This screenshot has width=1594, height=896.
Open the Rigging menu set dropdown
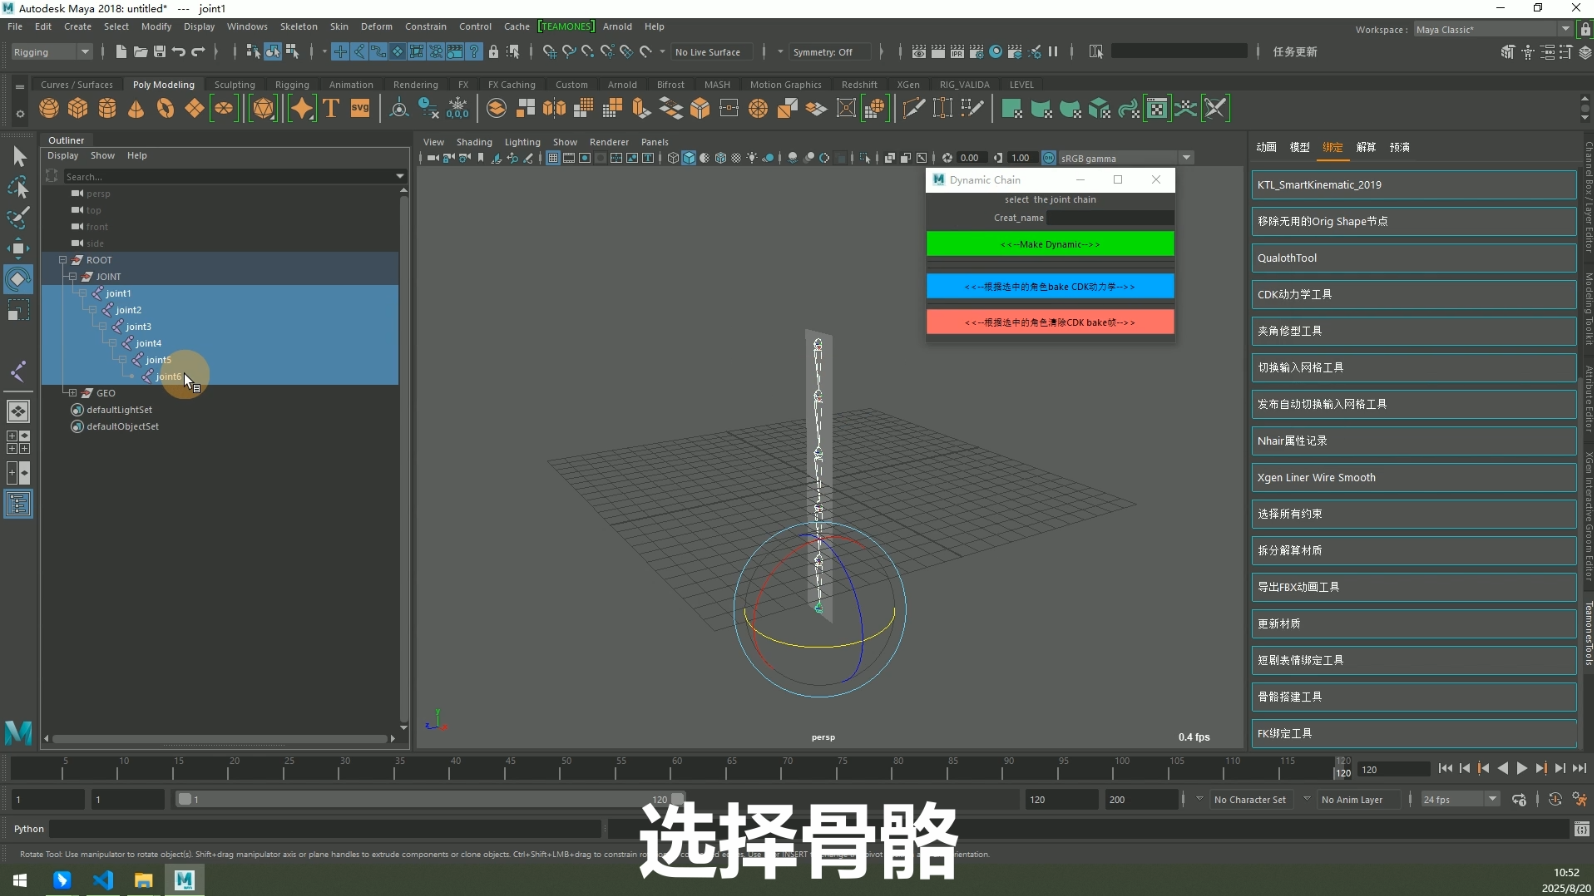pos(51,52)
